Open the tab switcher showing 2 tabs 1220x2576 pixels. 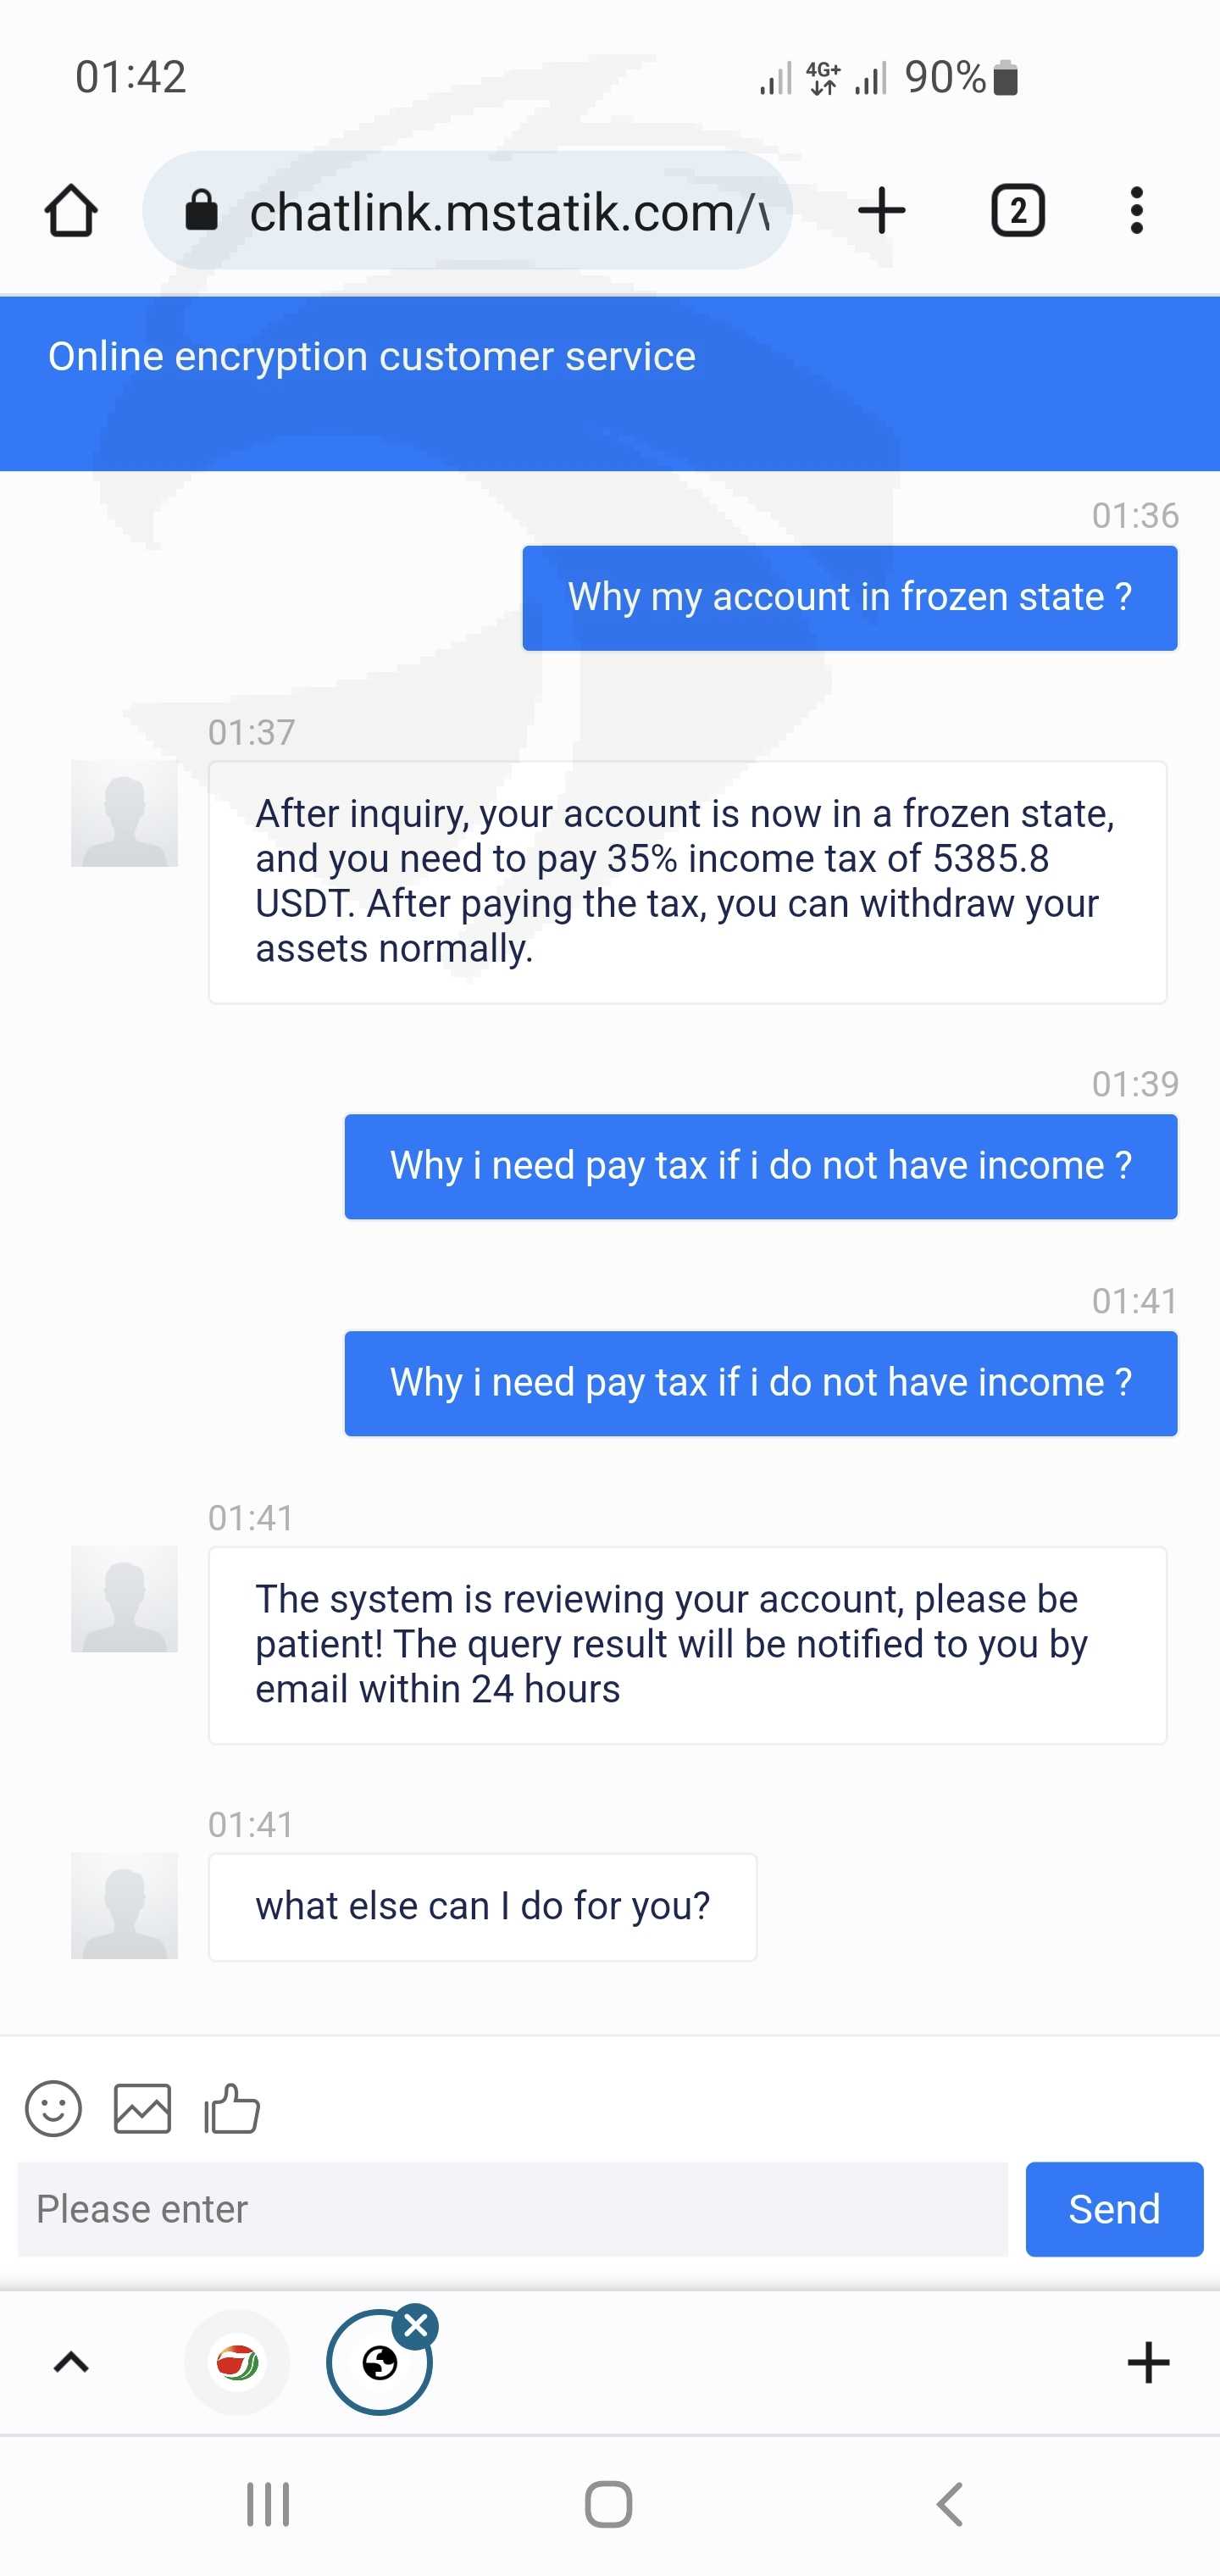click(x=1017, y=211)
